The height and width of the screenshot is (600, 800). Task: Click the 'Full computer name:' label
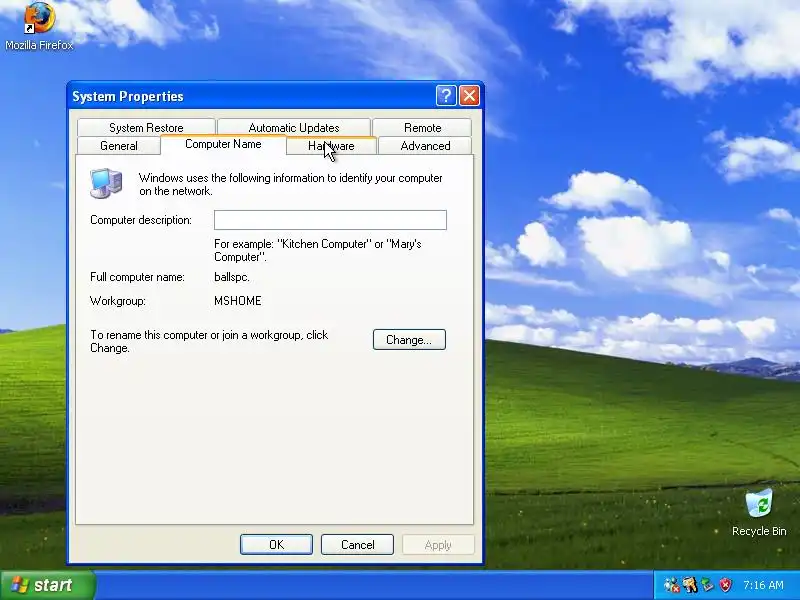click(x=137, y=277)
